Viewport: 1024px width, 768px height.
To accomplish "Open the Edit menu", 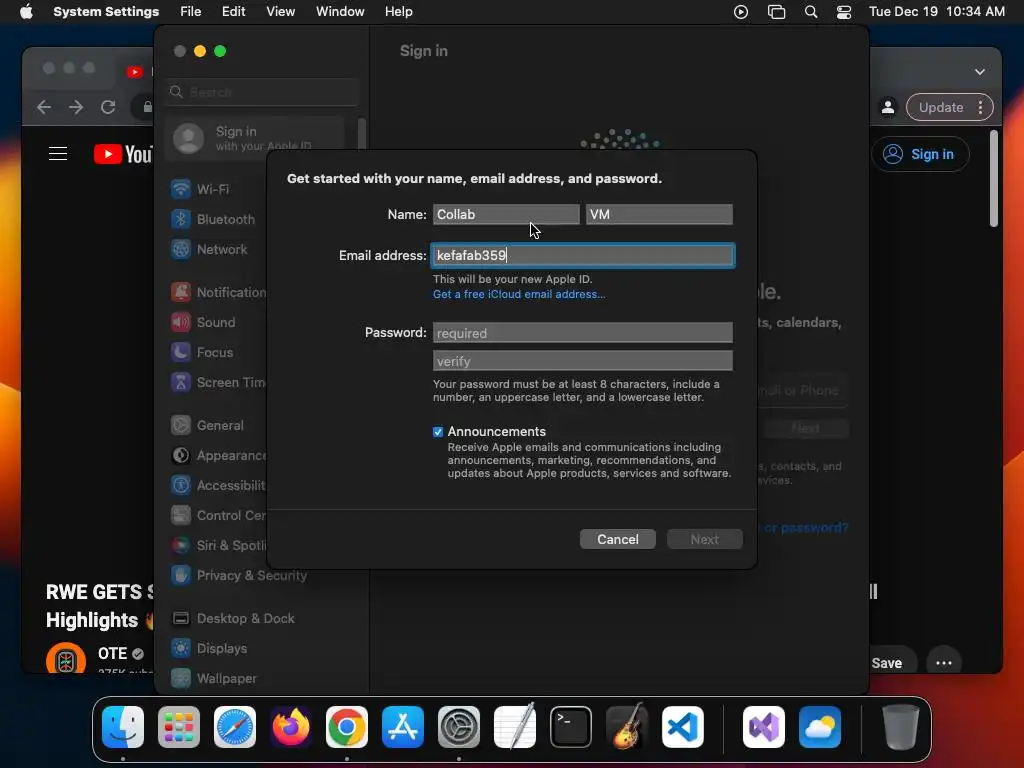I will pos(233,12).
